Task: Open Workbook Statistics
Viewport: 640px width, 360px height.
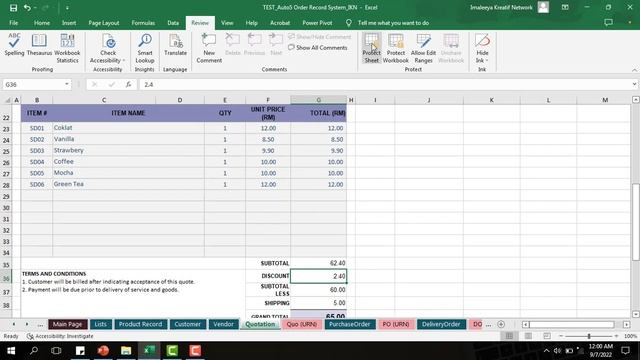Action: click(67, 48)
